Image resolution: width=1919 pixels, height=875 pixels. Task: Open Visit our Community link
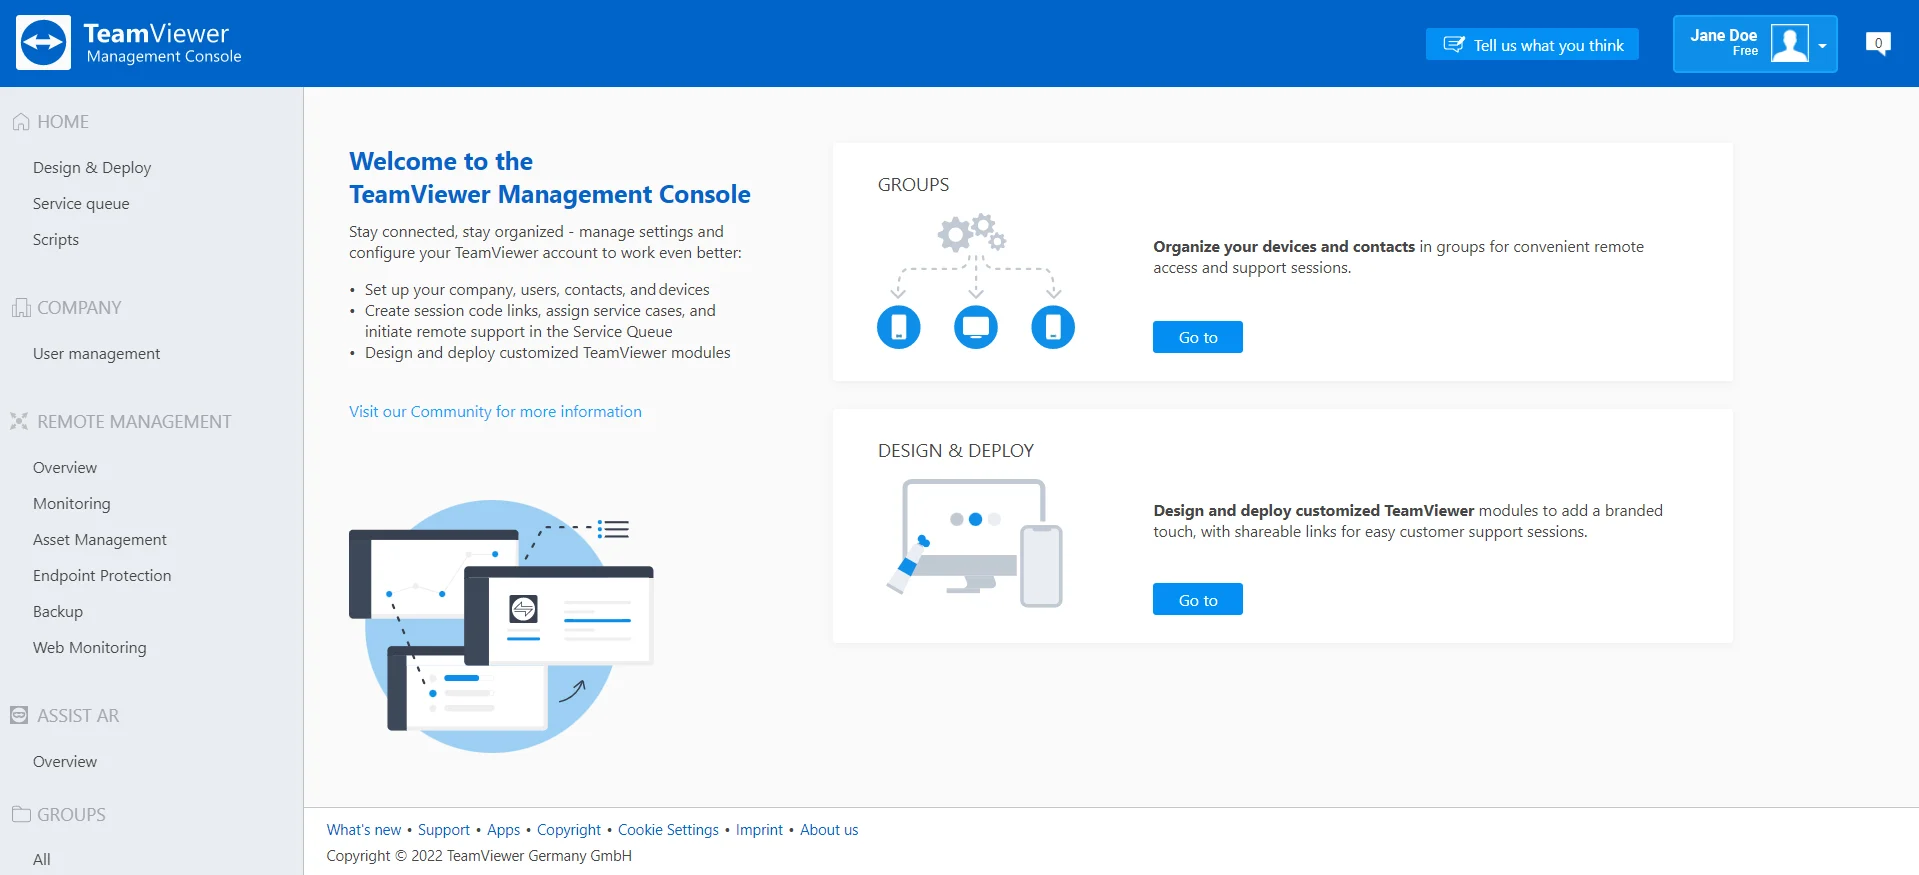[x=495, y=412]
